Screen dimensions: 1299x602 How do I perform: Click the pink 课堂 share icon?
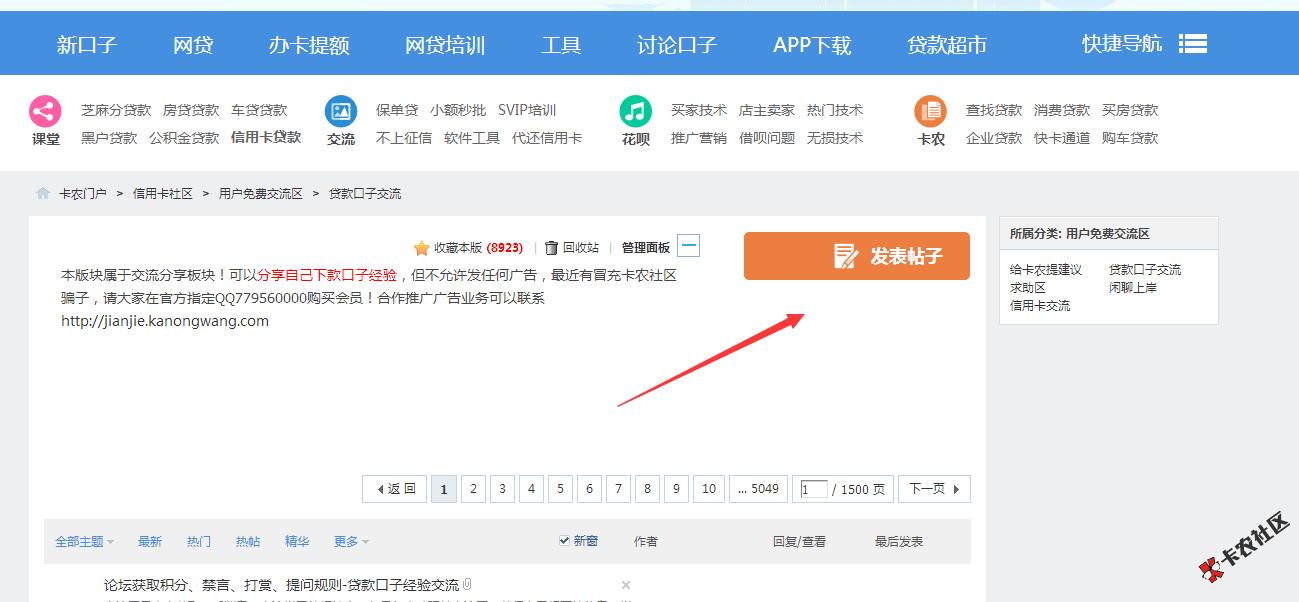click(x=45, y=111)
